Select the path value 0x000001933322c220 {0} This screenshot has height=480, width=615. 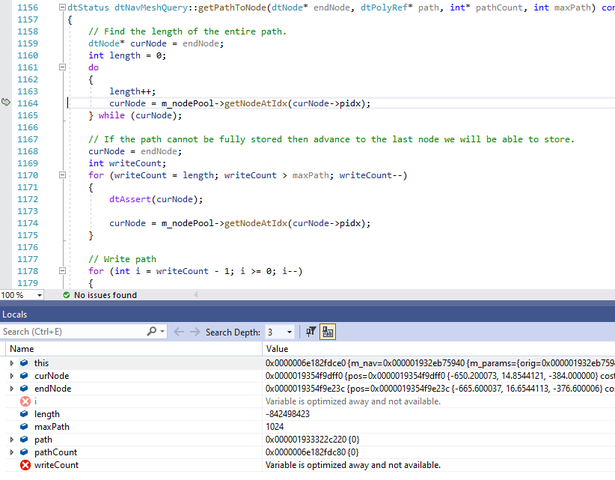click(312, 440)
